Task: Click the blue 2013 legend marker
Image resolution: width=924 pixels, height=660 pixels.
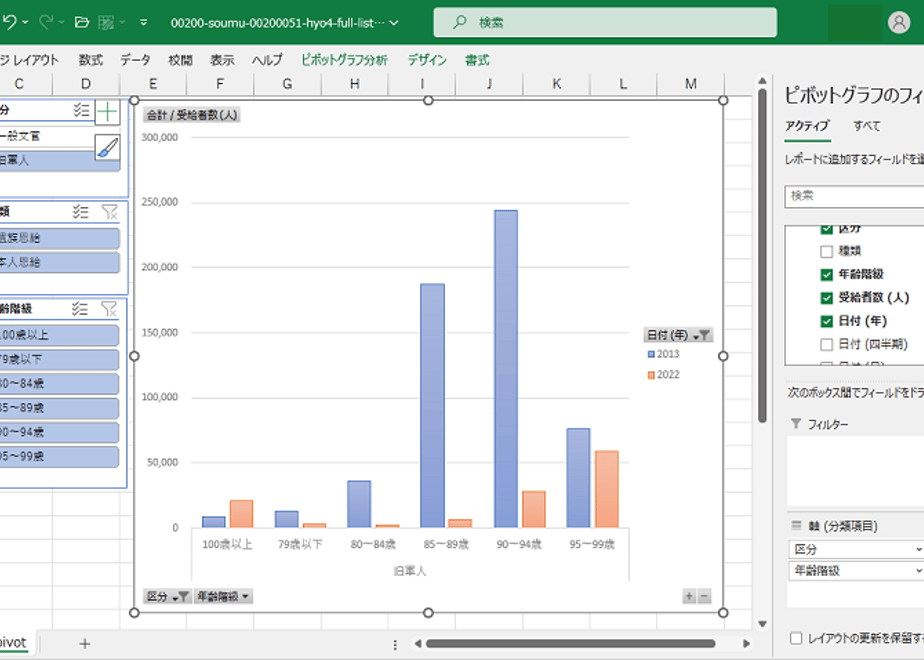Action: click(651, 354)
